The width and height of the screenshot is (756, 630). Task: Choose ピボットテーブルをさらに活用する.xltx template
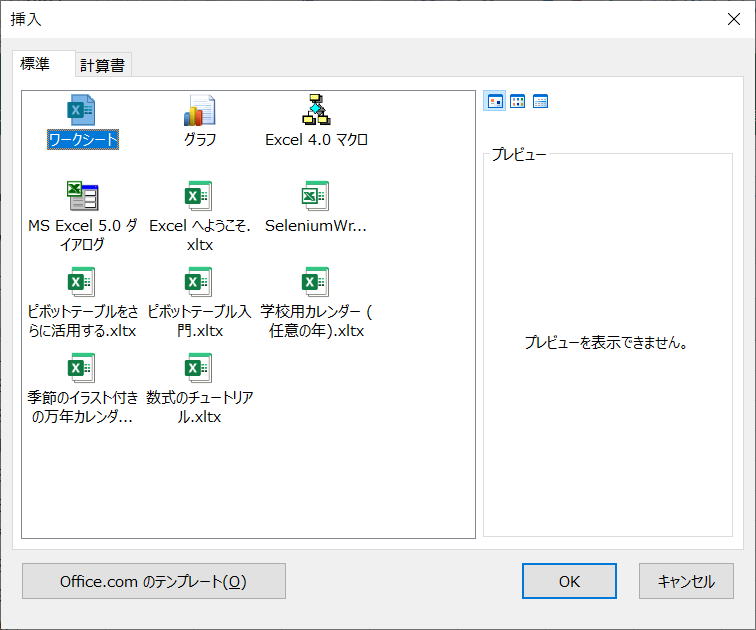click(x=82, y=282)
